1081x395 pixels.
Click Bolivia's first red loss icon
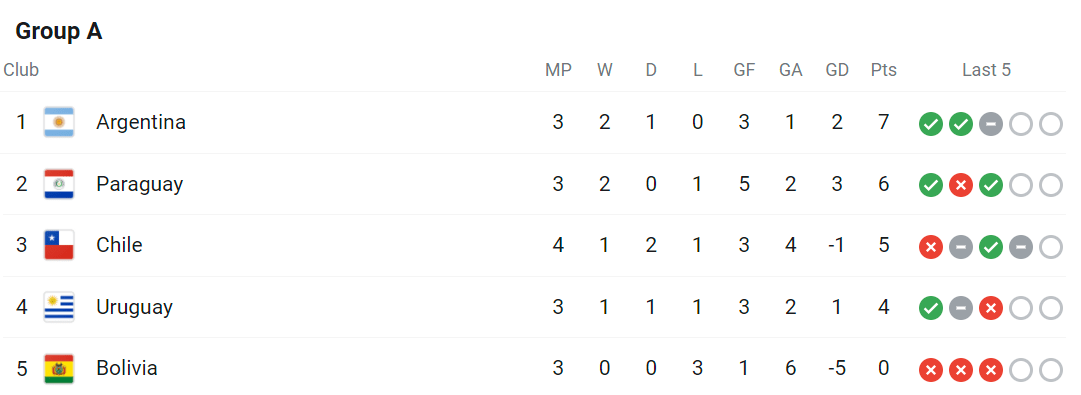(931, 370)
